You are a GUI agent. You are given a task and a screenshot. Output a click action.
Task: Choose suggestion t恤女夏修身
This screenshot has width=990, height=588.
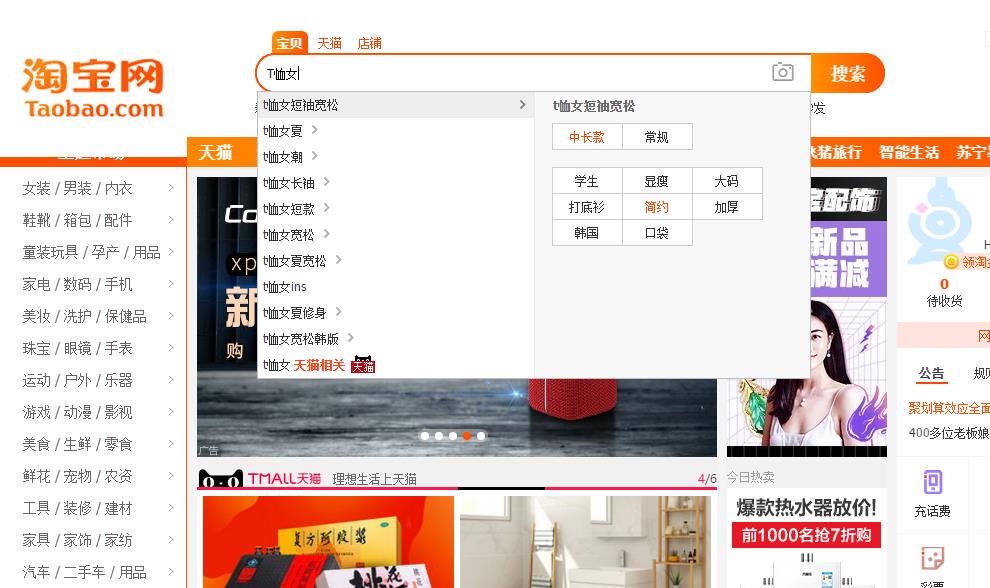tap(294, 313)
